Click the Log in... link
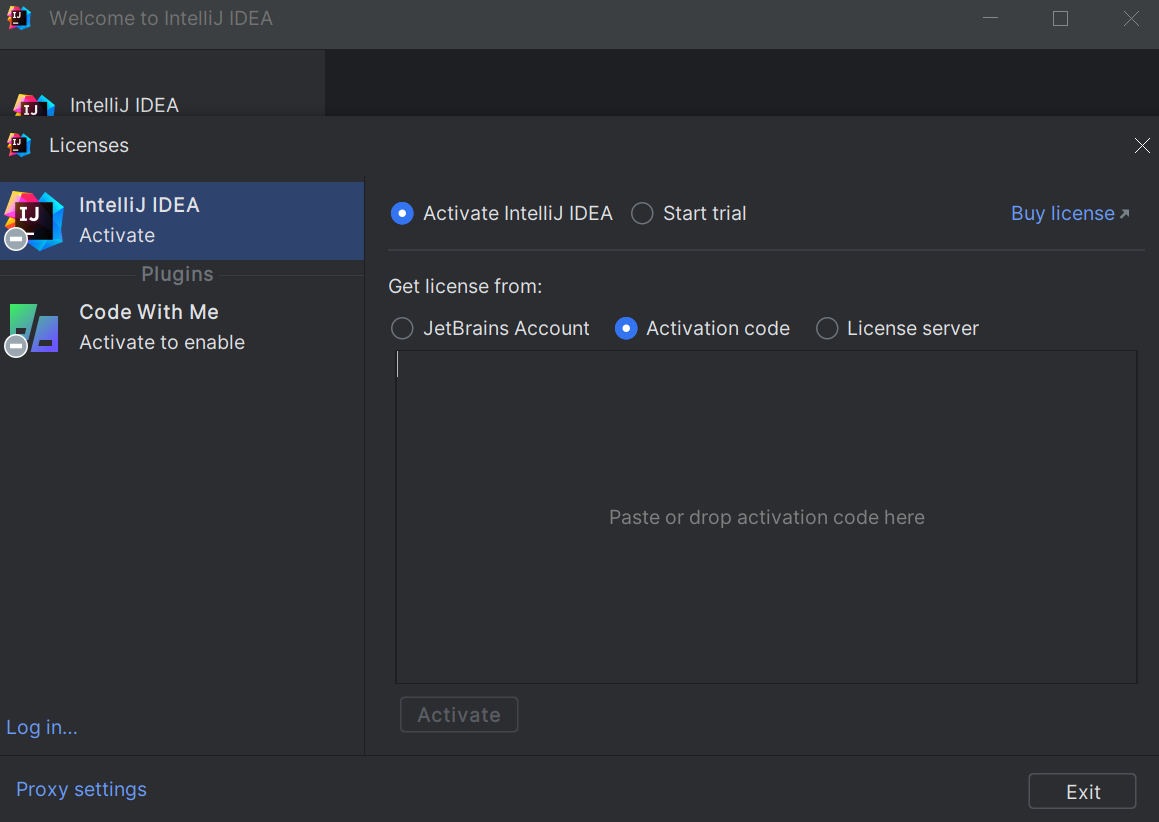This screenshot has width=1159, height=822. coord(41,727)
